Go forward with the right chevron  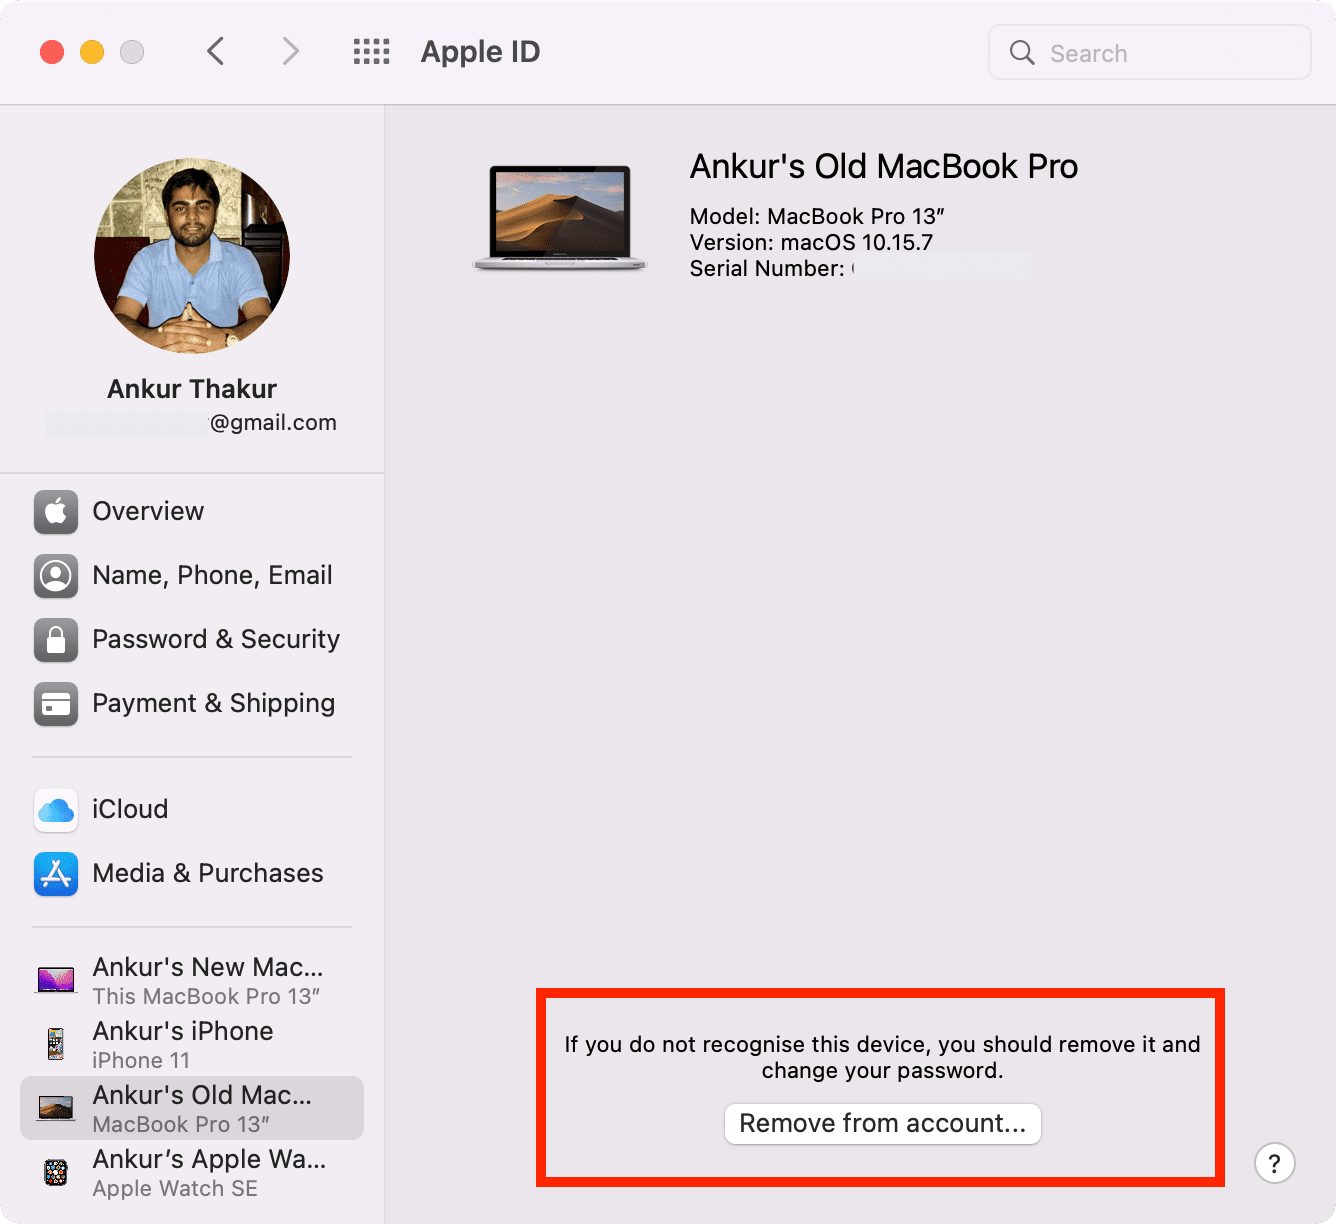click(x=290, y=51)
